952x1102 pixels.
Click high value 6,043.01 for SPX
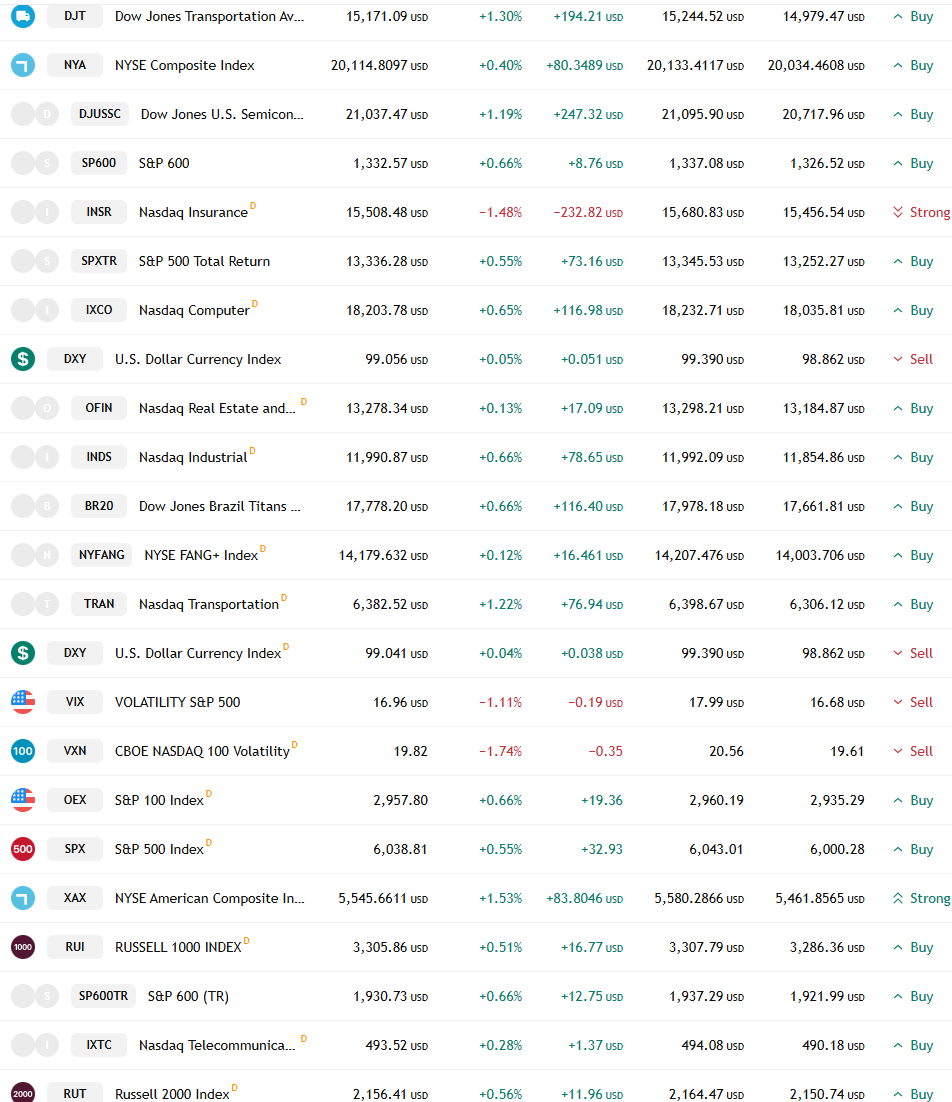(x=716, y=849)
